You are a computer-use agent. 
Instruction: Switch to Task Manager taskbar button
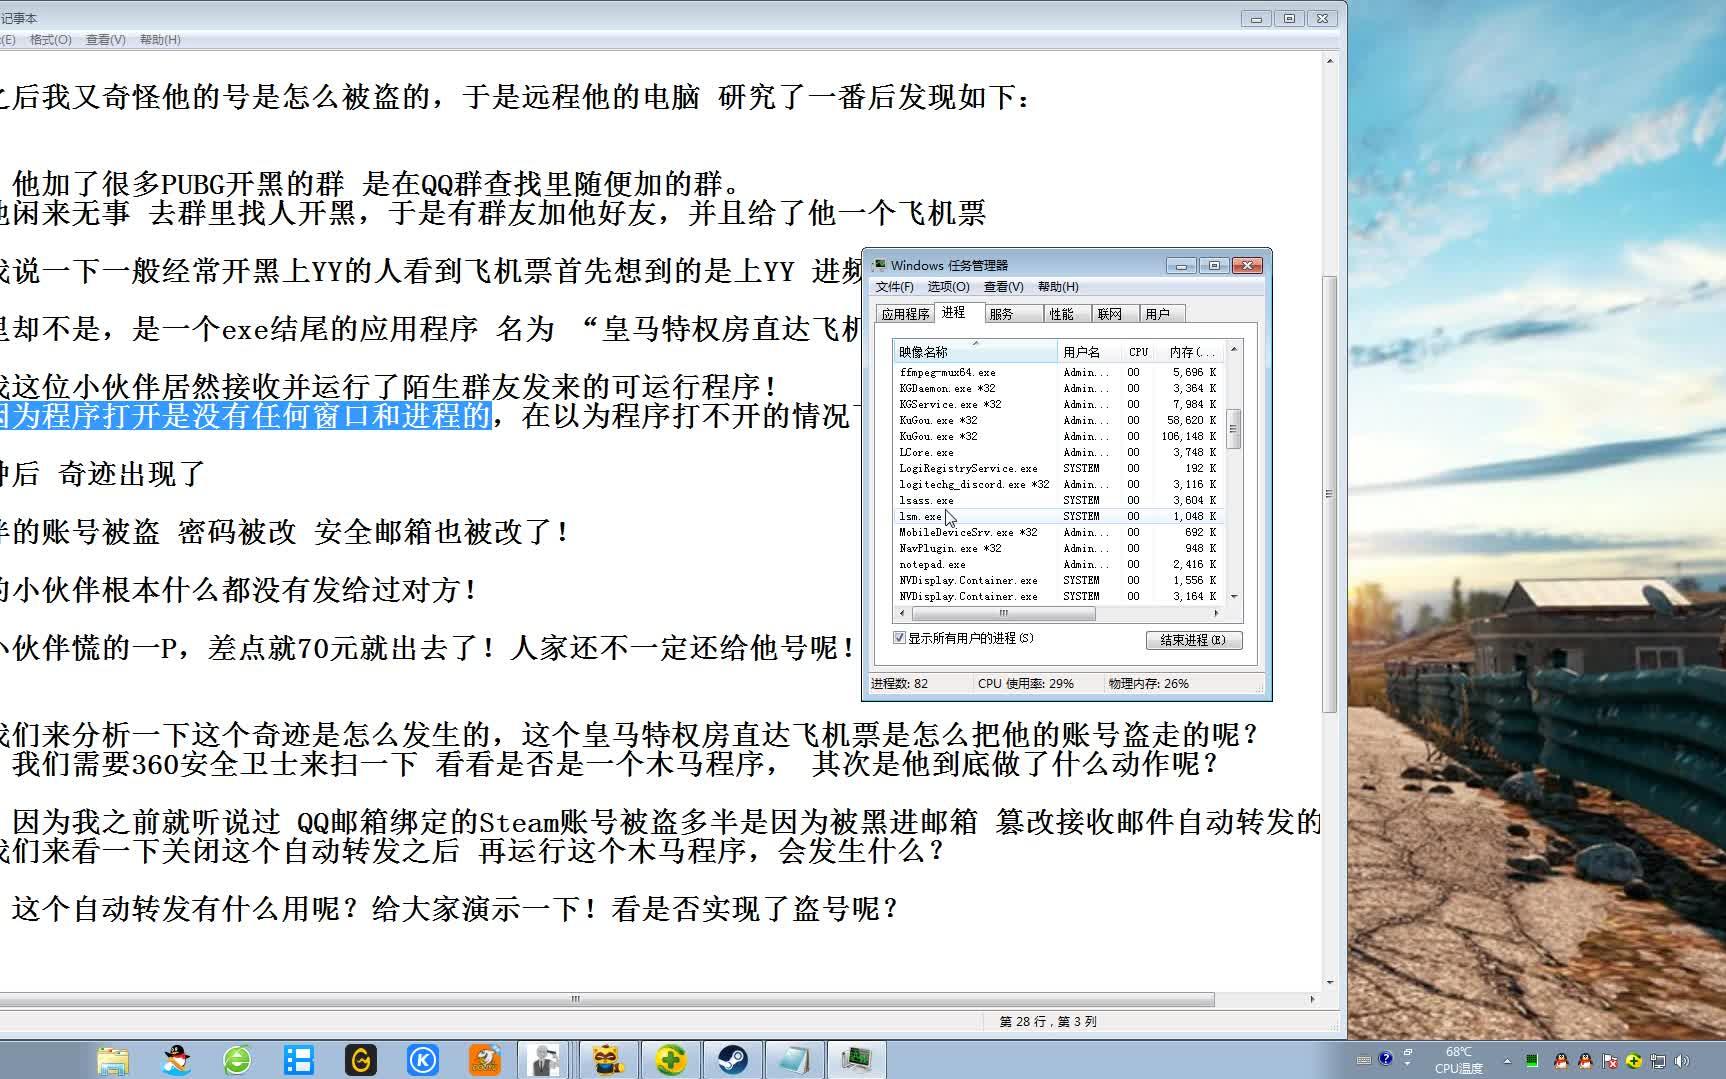[x=856, y=1060]
